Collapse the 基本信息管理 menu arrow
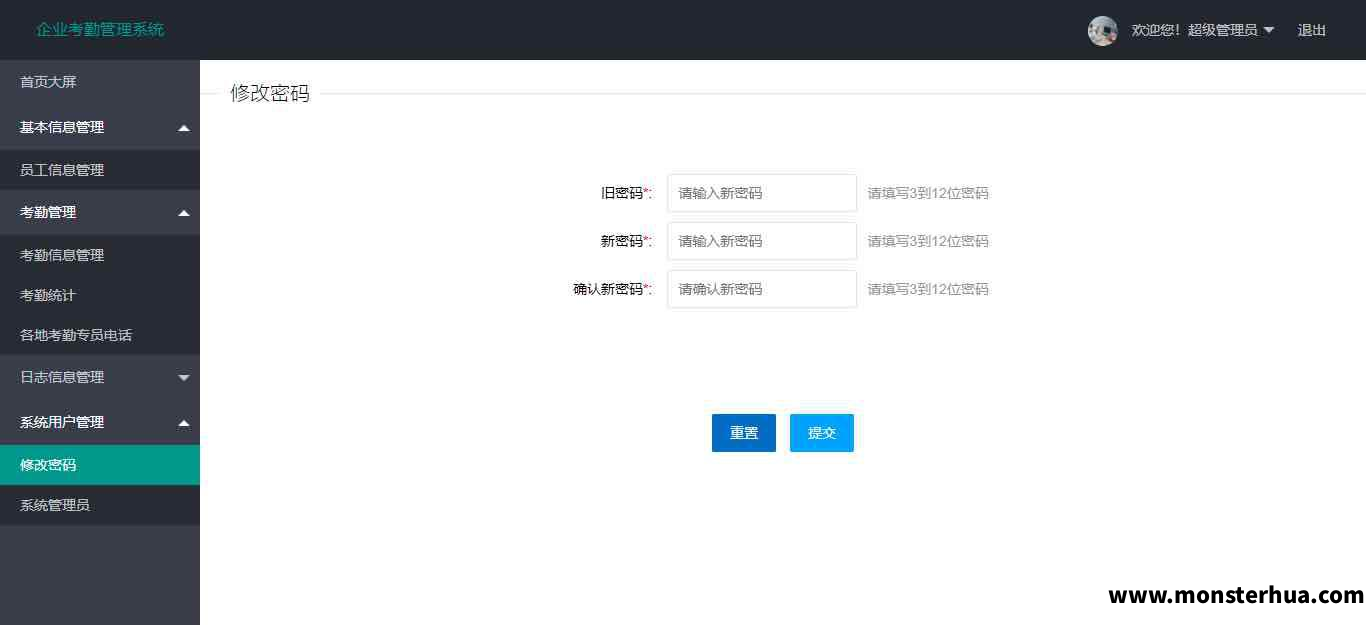 183,128
